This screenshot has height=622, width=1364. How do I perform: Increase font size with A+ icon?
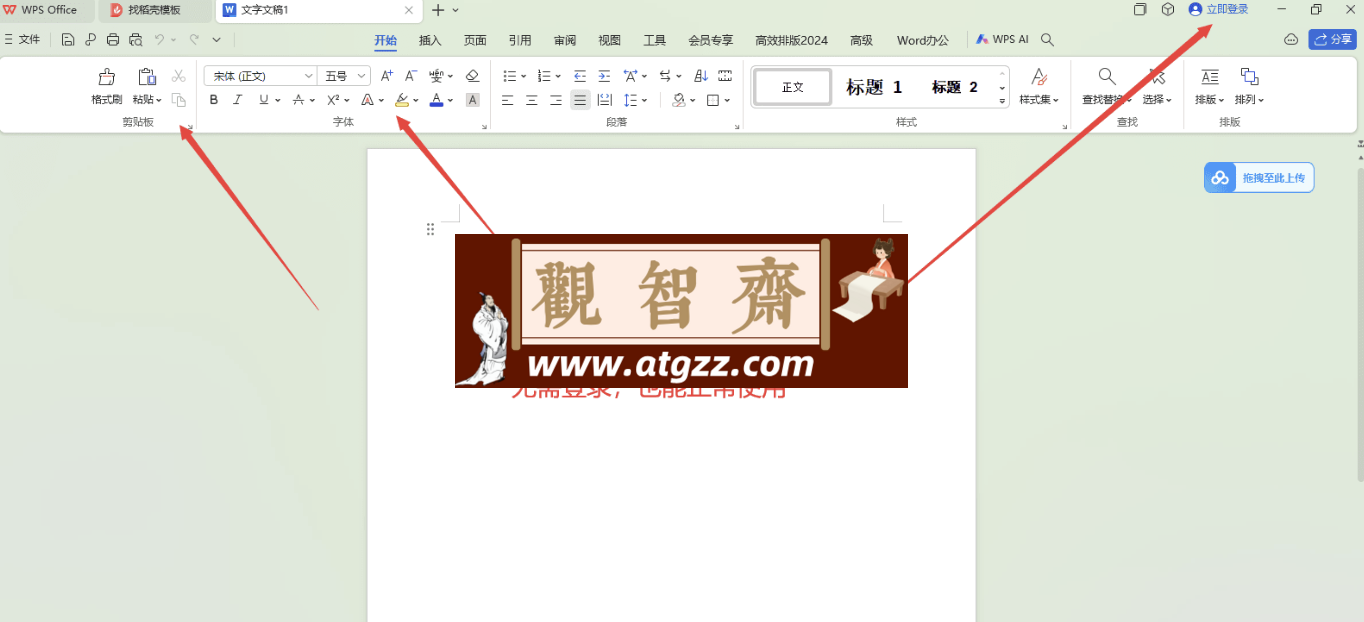(x=387, y=76)
